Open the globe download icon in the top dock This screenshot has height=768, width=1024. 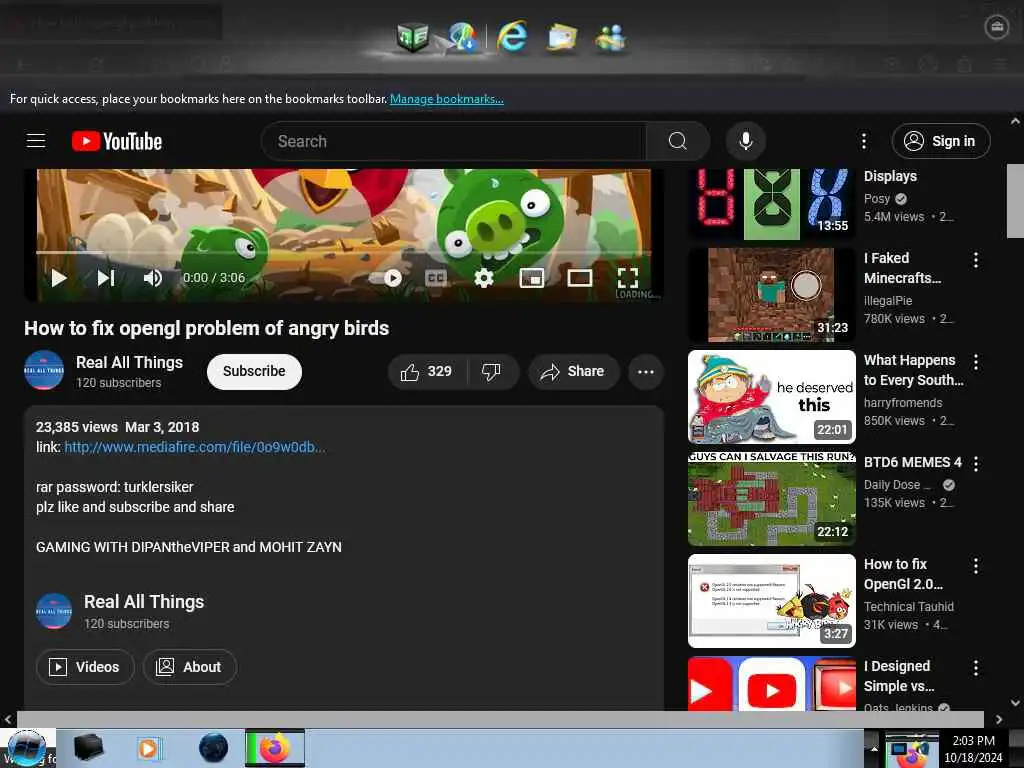(463, 37)
